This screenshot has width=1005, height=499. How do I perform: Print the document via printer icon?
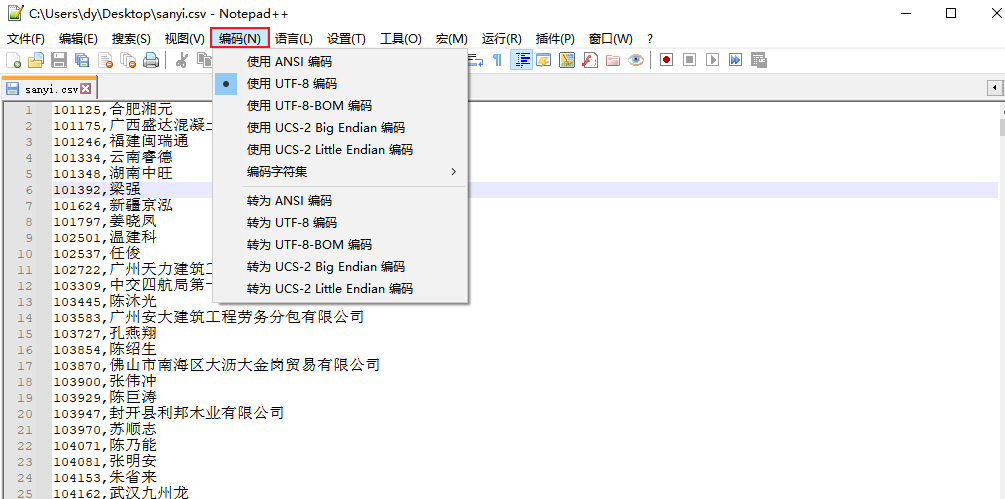tap(151, 60)
